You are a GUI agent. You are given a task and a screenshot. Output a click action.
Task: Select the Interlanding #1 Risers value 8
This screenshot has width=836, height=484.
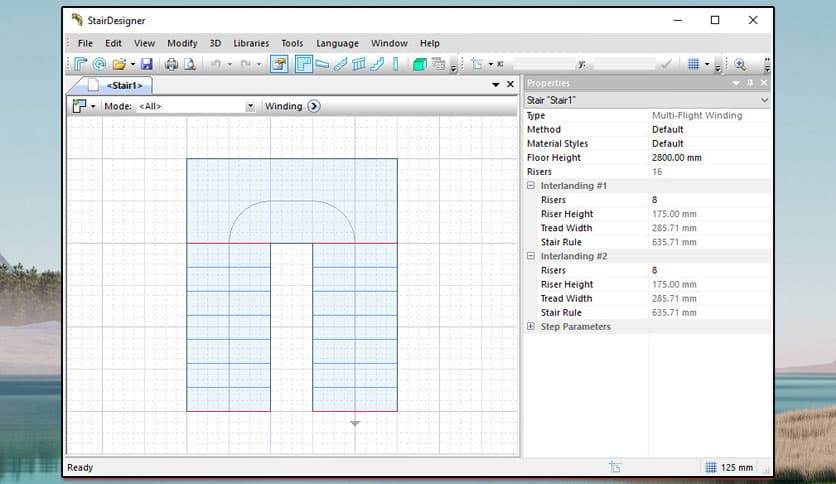click(655, 200)
